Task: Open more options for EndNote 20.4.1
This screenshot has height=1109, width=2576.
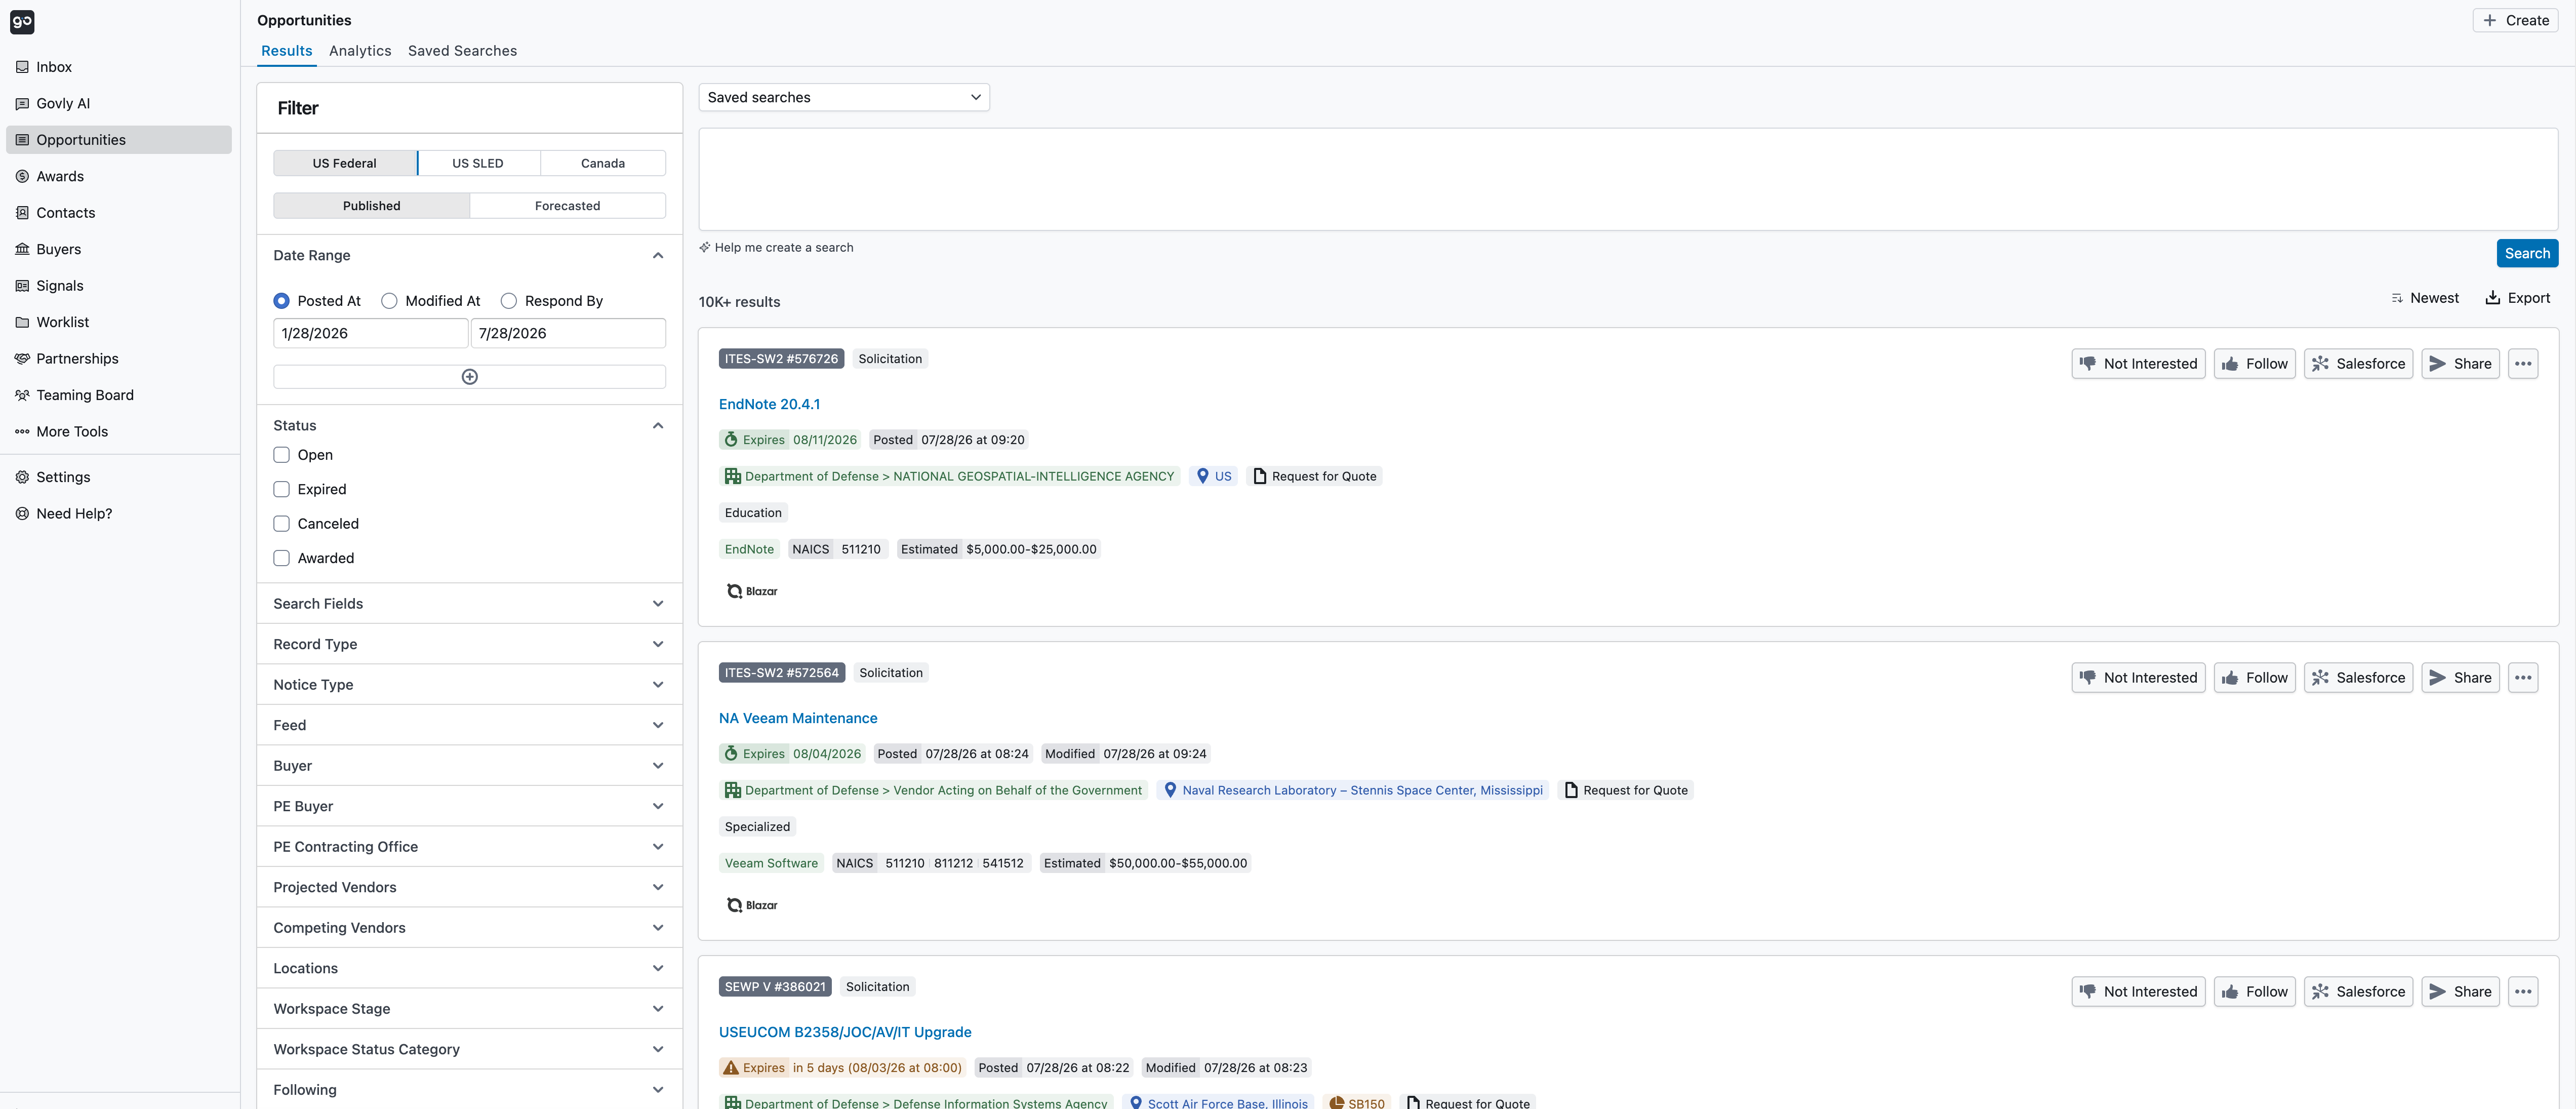Action: (x=2523, y=364)
